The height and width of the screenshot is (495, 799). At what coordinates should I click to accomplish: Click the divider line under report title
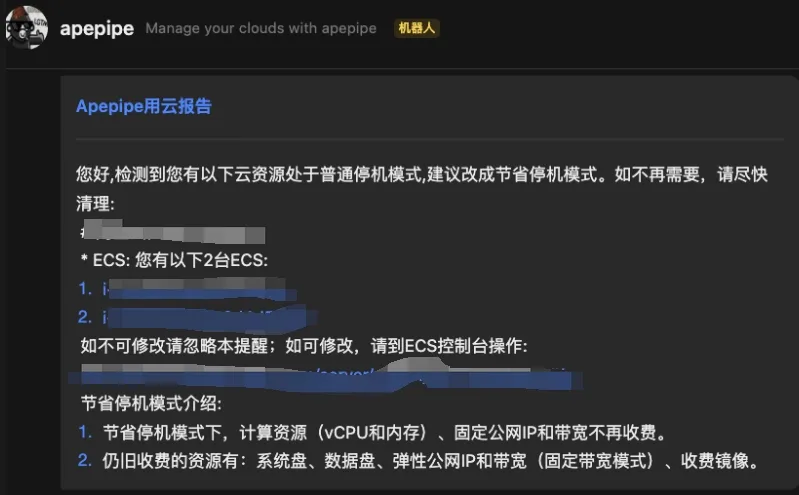[x=430, y=139]
